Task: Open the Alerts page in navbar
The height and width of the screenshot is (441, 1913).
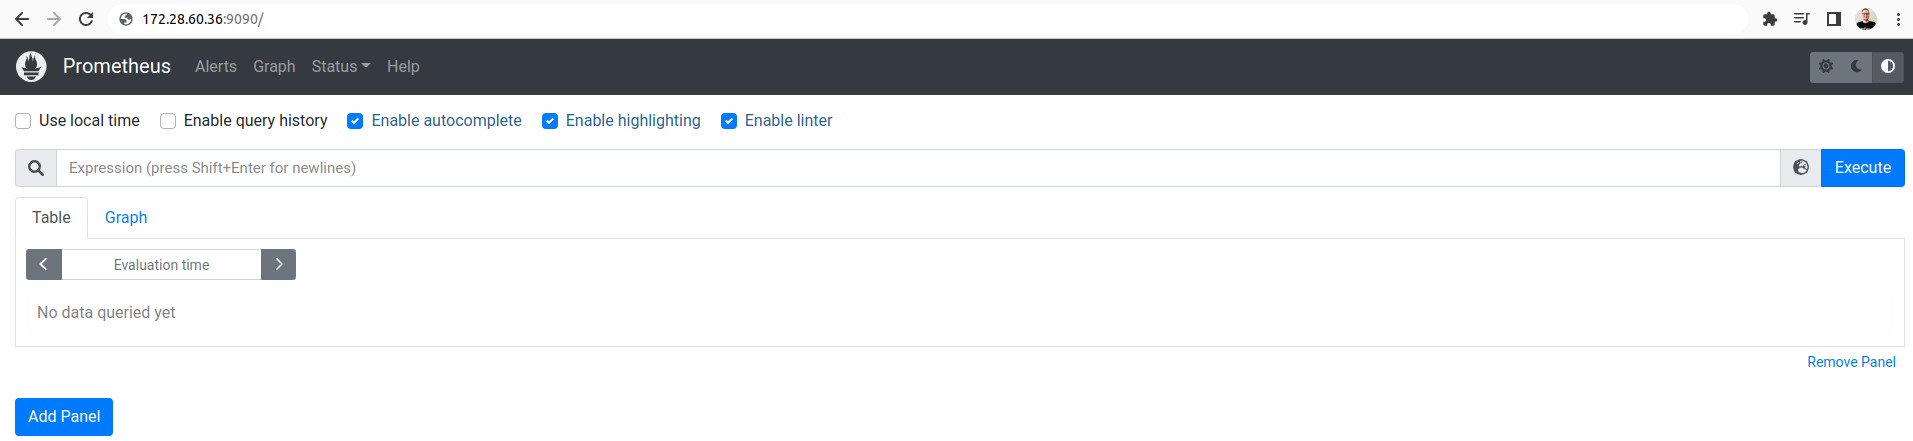Action: (216, 67)
